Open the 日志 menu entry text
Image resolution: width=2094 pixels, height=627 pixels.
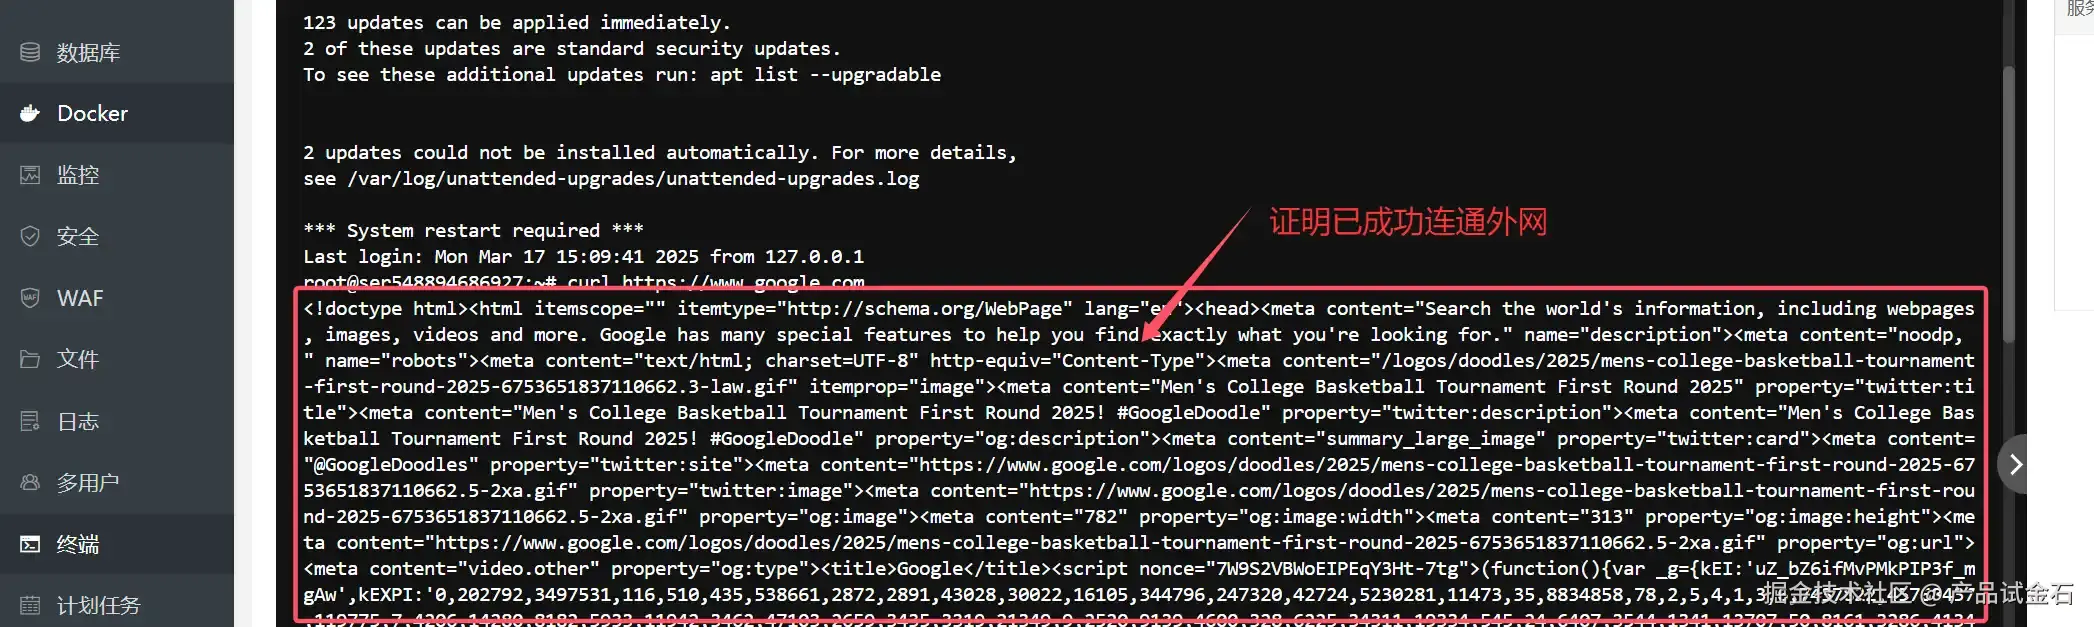[x=78, y=421]
